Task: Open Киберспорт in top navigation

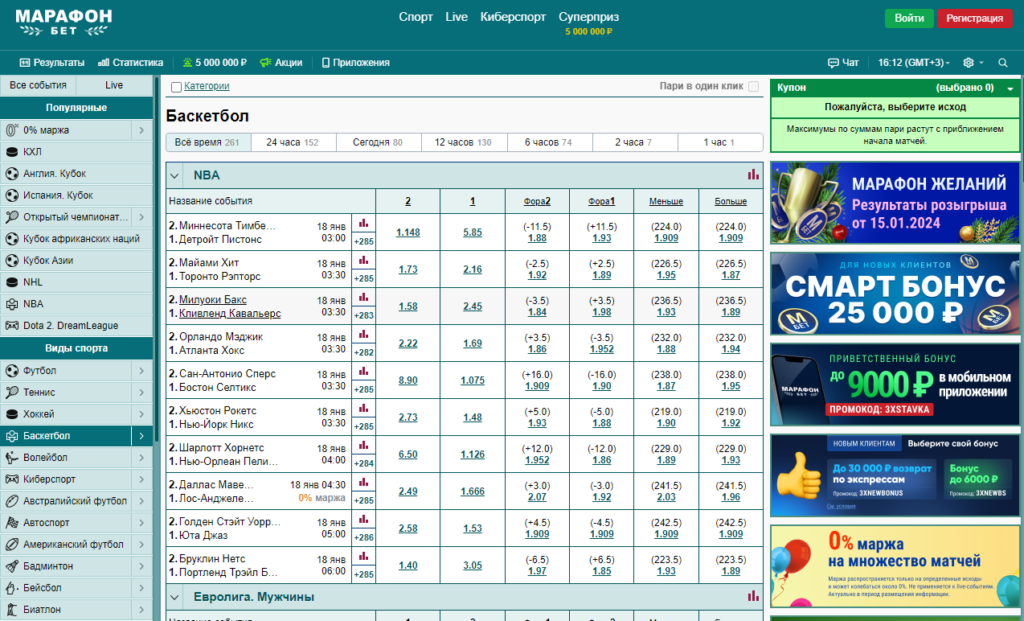Action: point(513,17)
